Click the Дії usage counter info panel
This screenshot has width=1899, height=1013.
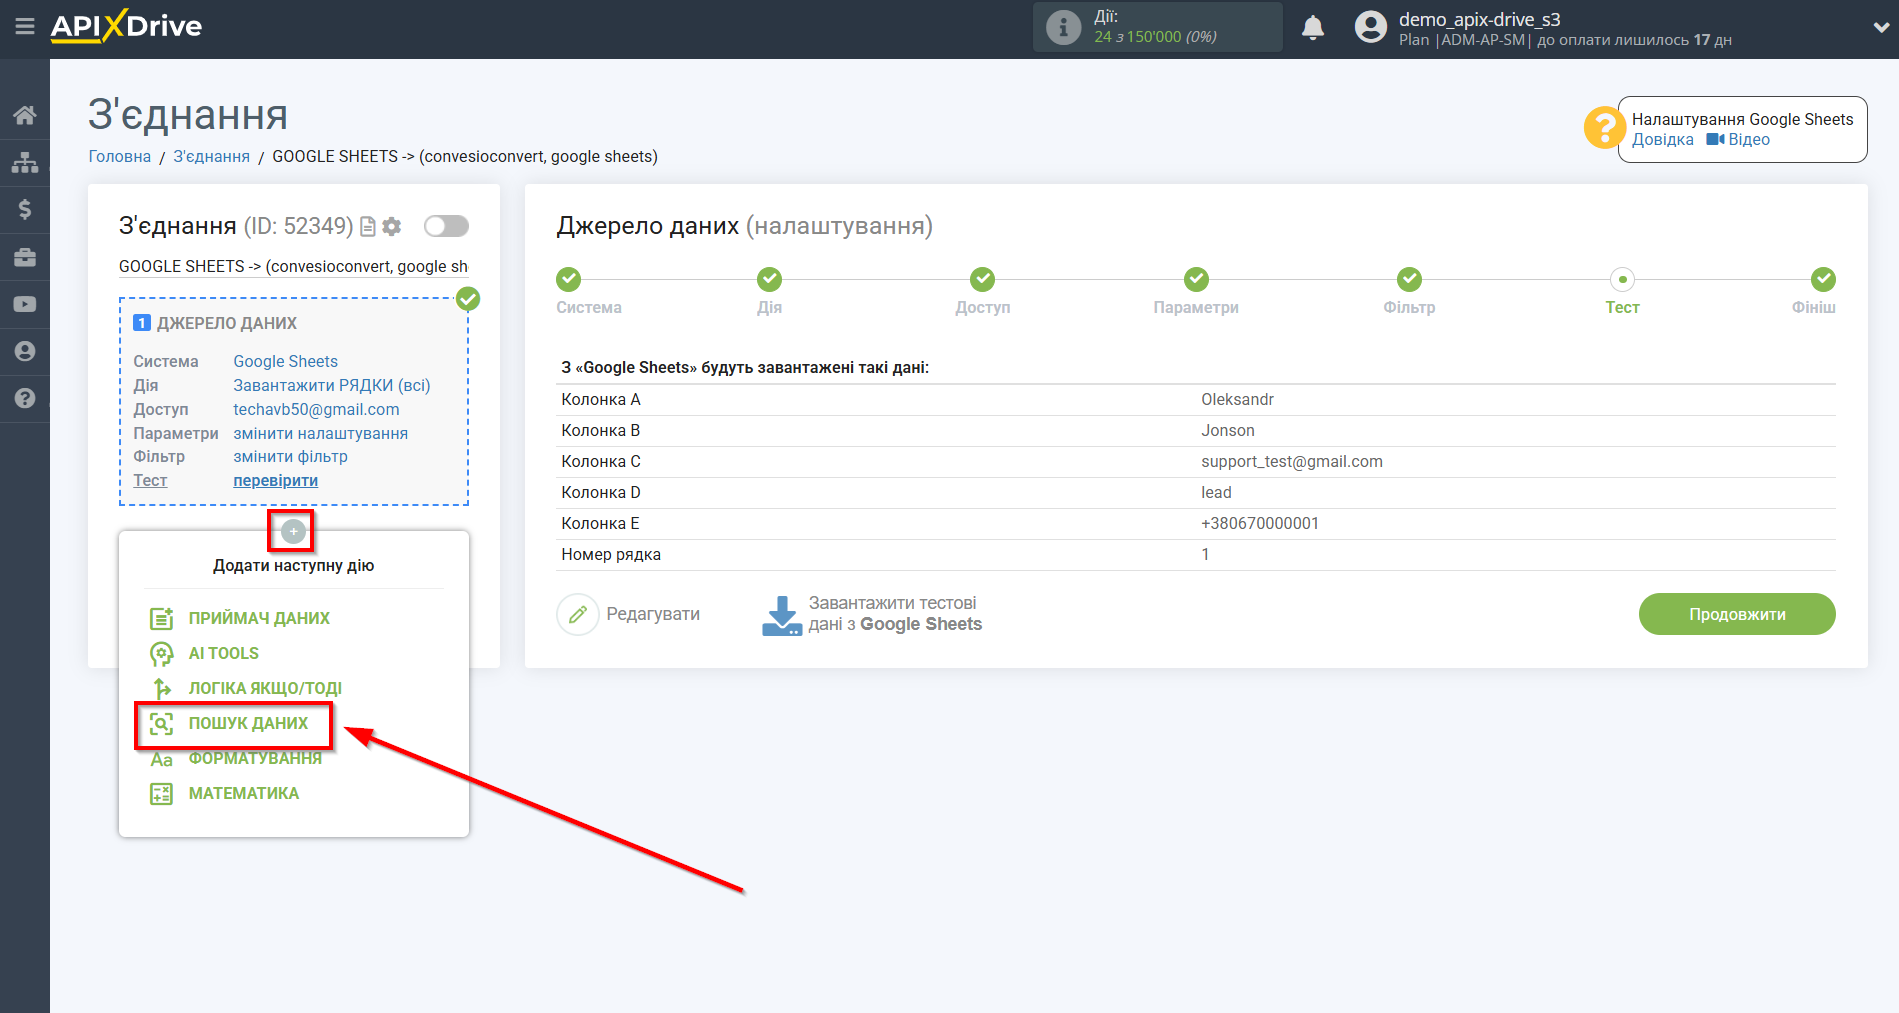tap(1157, 27)
